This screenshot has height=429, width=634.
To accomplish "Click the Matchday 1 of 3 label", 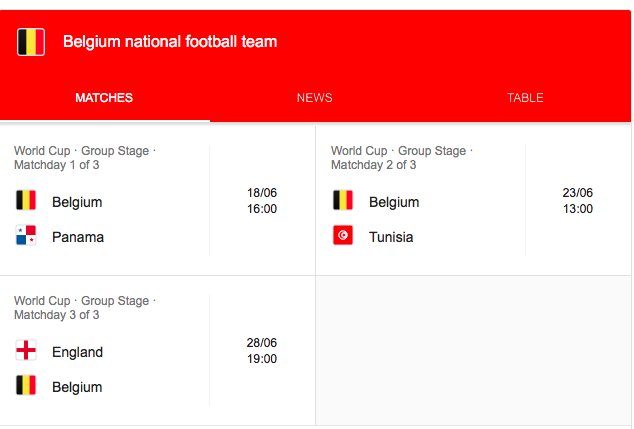I will [57, 165].
